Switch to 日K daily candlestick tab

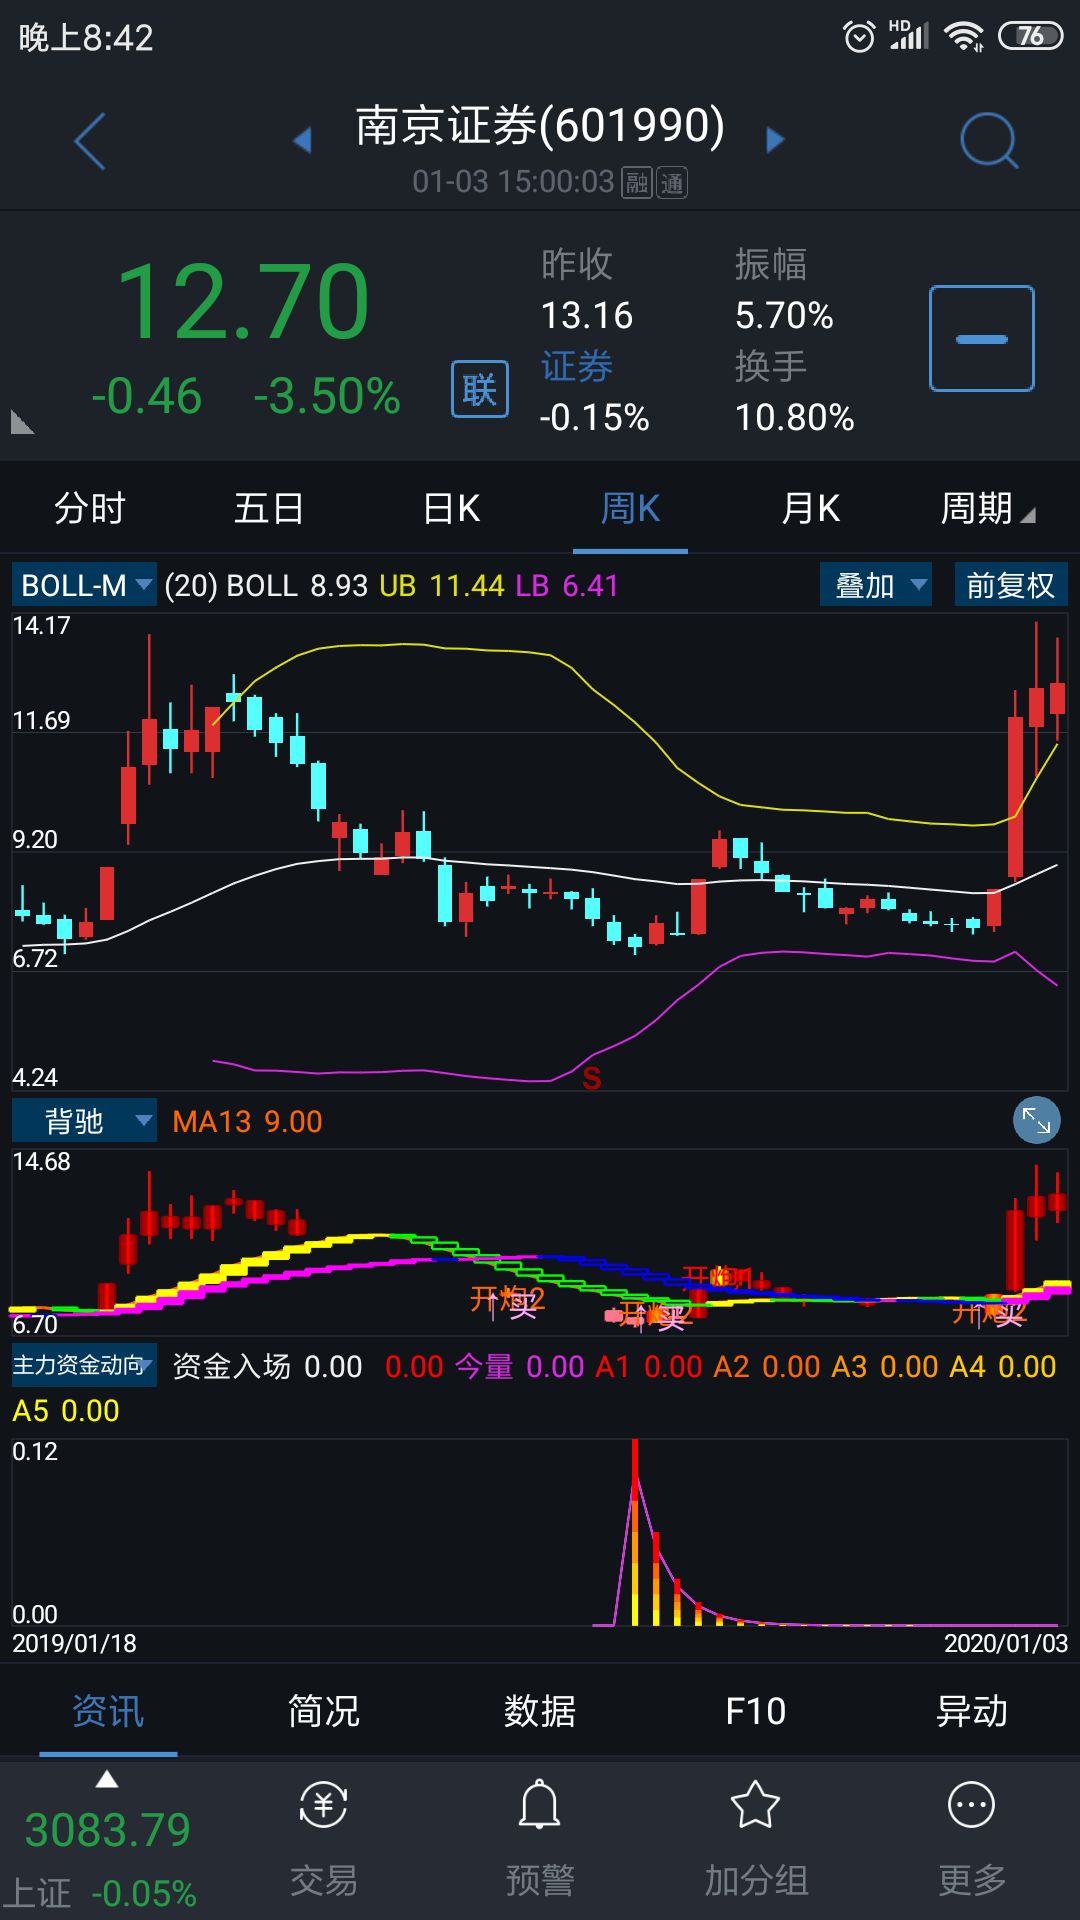[451, 508]
